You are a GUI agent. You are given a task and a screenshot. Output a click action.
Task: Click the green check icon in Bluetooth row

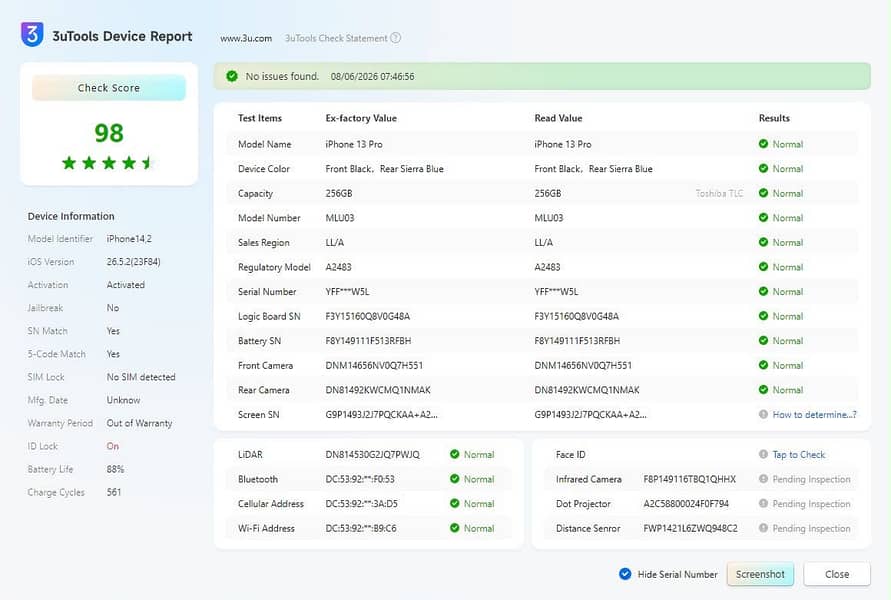[x=455, y=479]
